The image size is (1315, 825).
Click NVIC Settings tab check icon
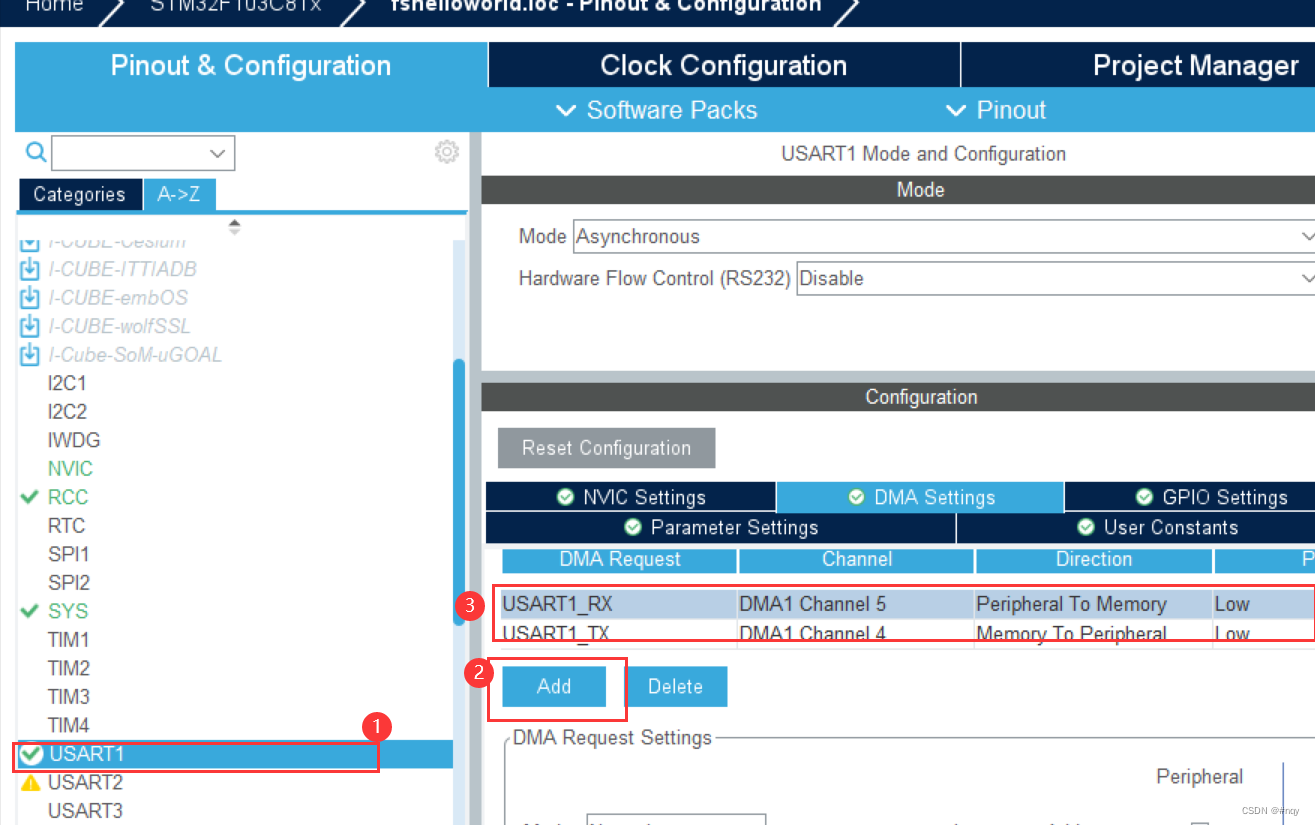pyautogui.click(x=566, y=497)
